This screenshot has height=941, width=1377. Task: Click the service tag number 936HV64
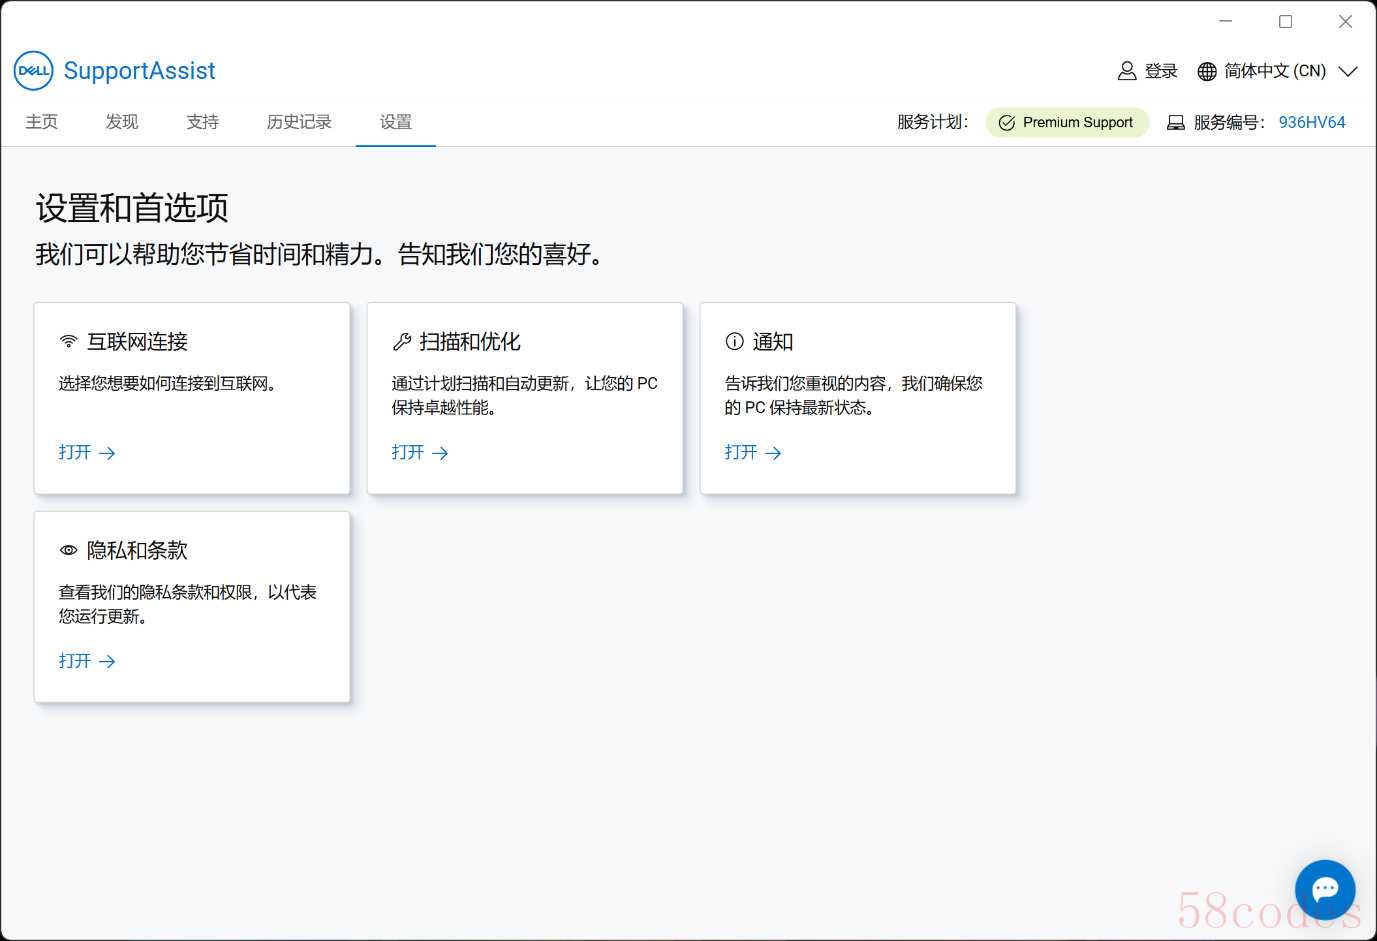[1312, 123]
